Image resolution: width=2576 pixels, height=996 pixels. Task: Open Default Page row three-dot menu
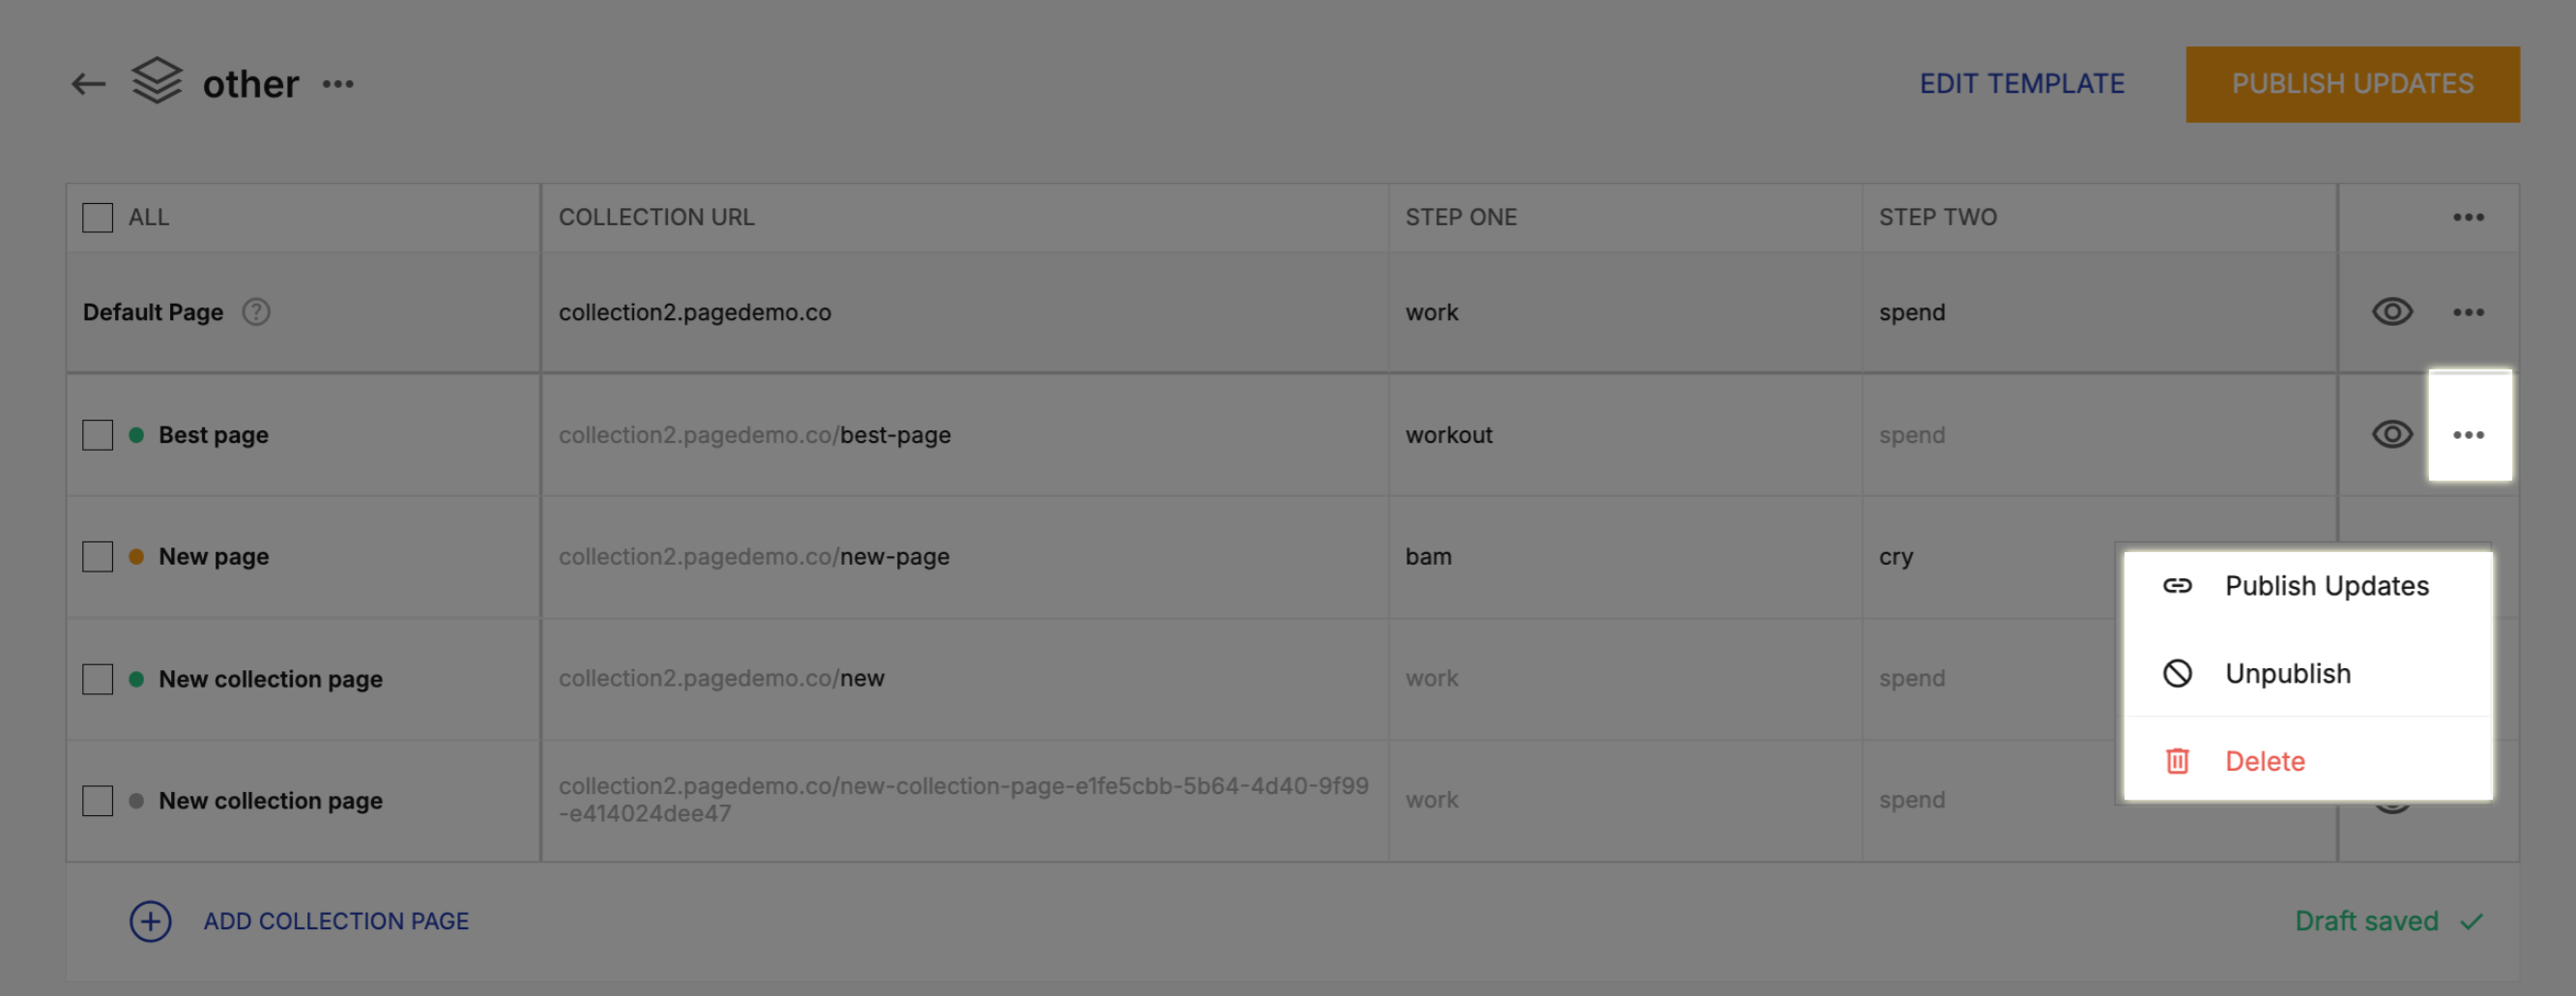2468,312
